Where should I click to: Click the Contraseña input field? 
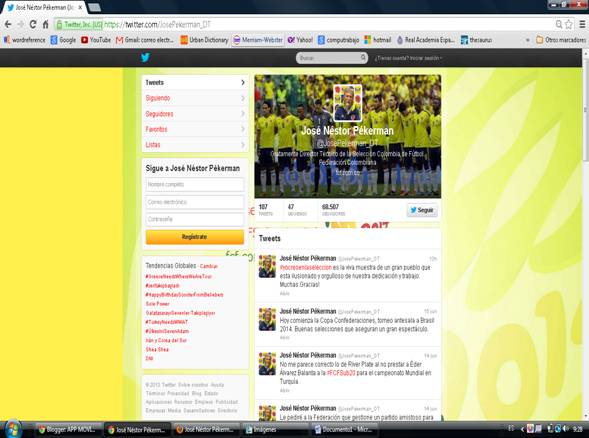(x=195, y=219)
